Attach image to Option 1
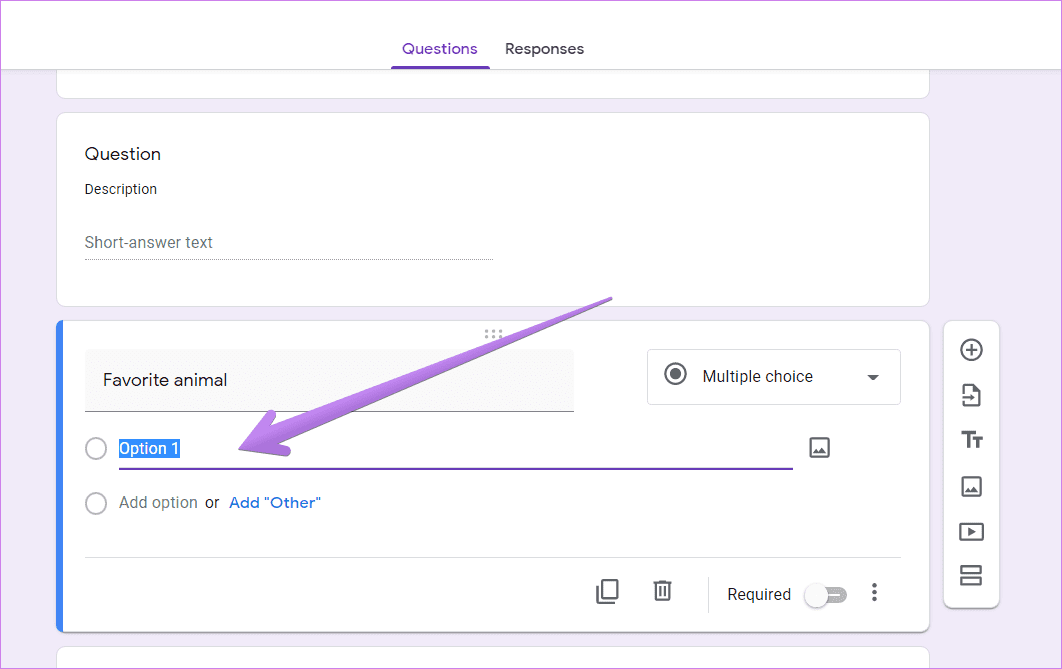Image resolution: width=1062 pixels, height=669 pixels. tap(820, 448)
